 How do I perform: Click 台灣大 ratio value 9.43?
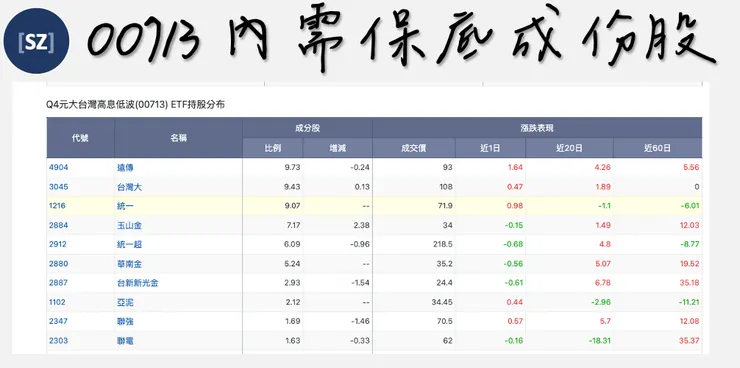click(x=293, y=186)
